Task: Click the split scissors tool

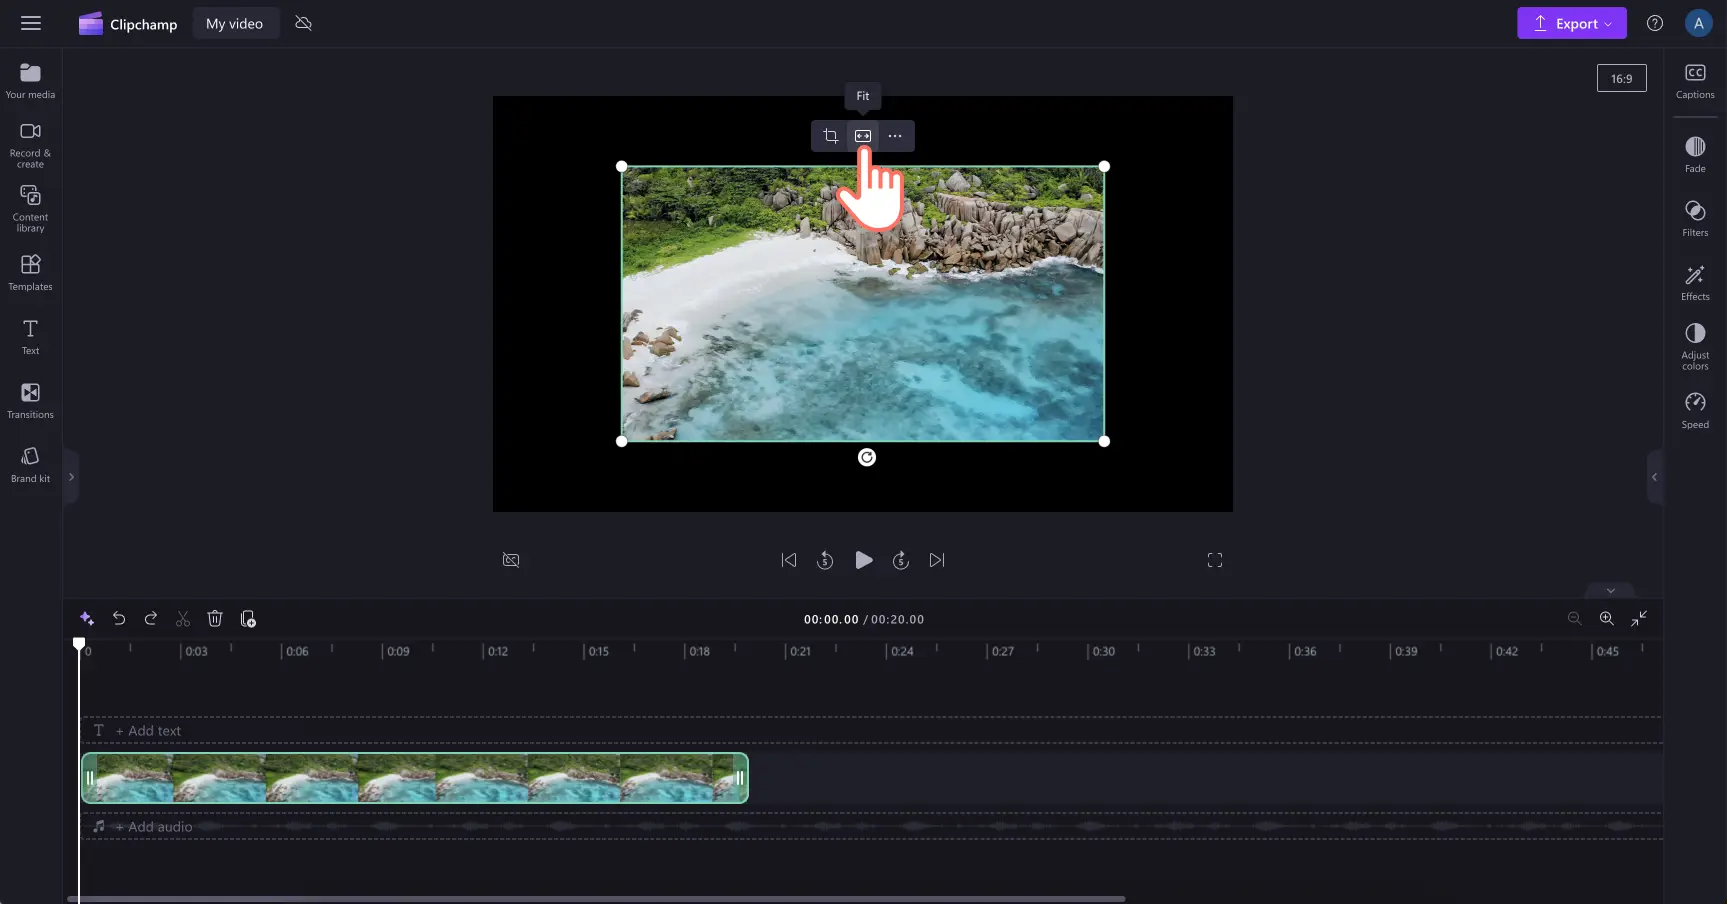Action: [183, 619]
